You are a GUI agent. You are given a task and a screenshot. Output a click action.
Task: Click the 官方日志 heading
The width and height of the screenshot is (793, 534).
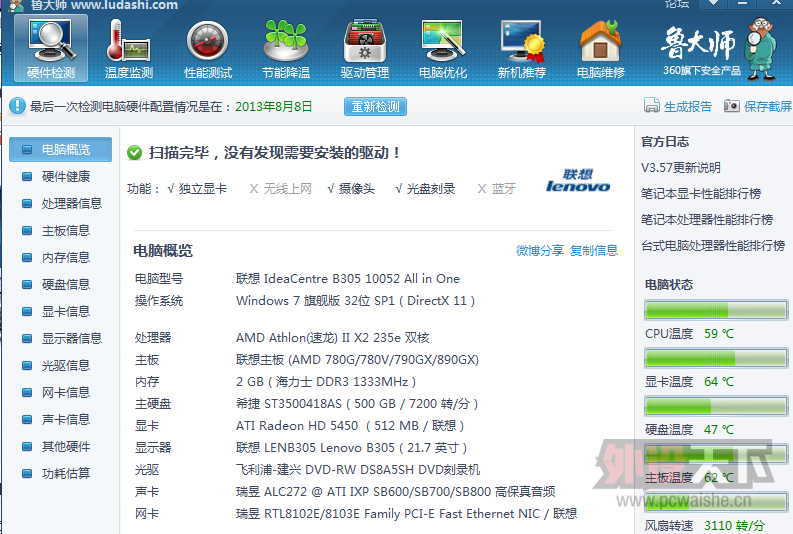(665, 142)
